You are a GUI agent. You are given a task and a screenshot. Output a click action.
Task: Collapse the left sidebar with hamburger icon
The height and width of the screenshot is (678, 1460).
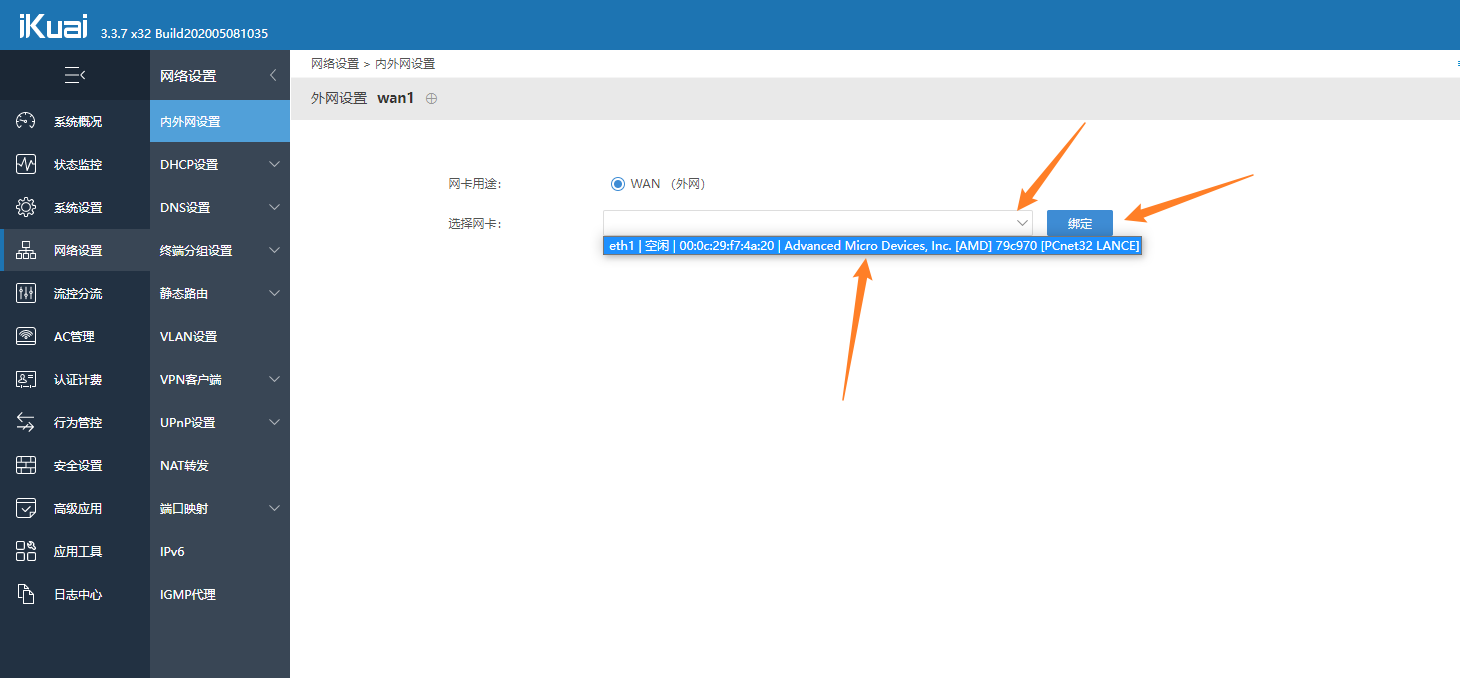(74, 75)
